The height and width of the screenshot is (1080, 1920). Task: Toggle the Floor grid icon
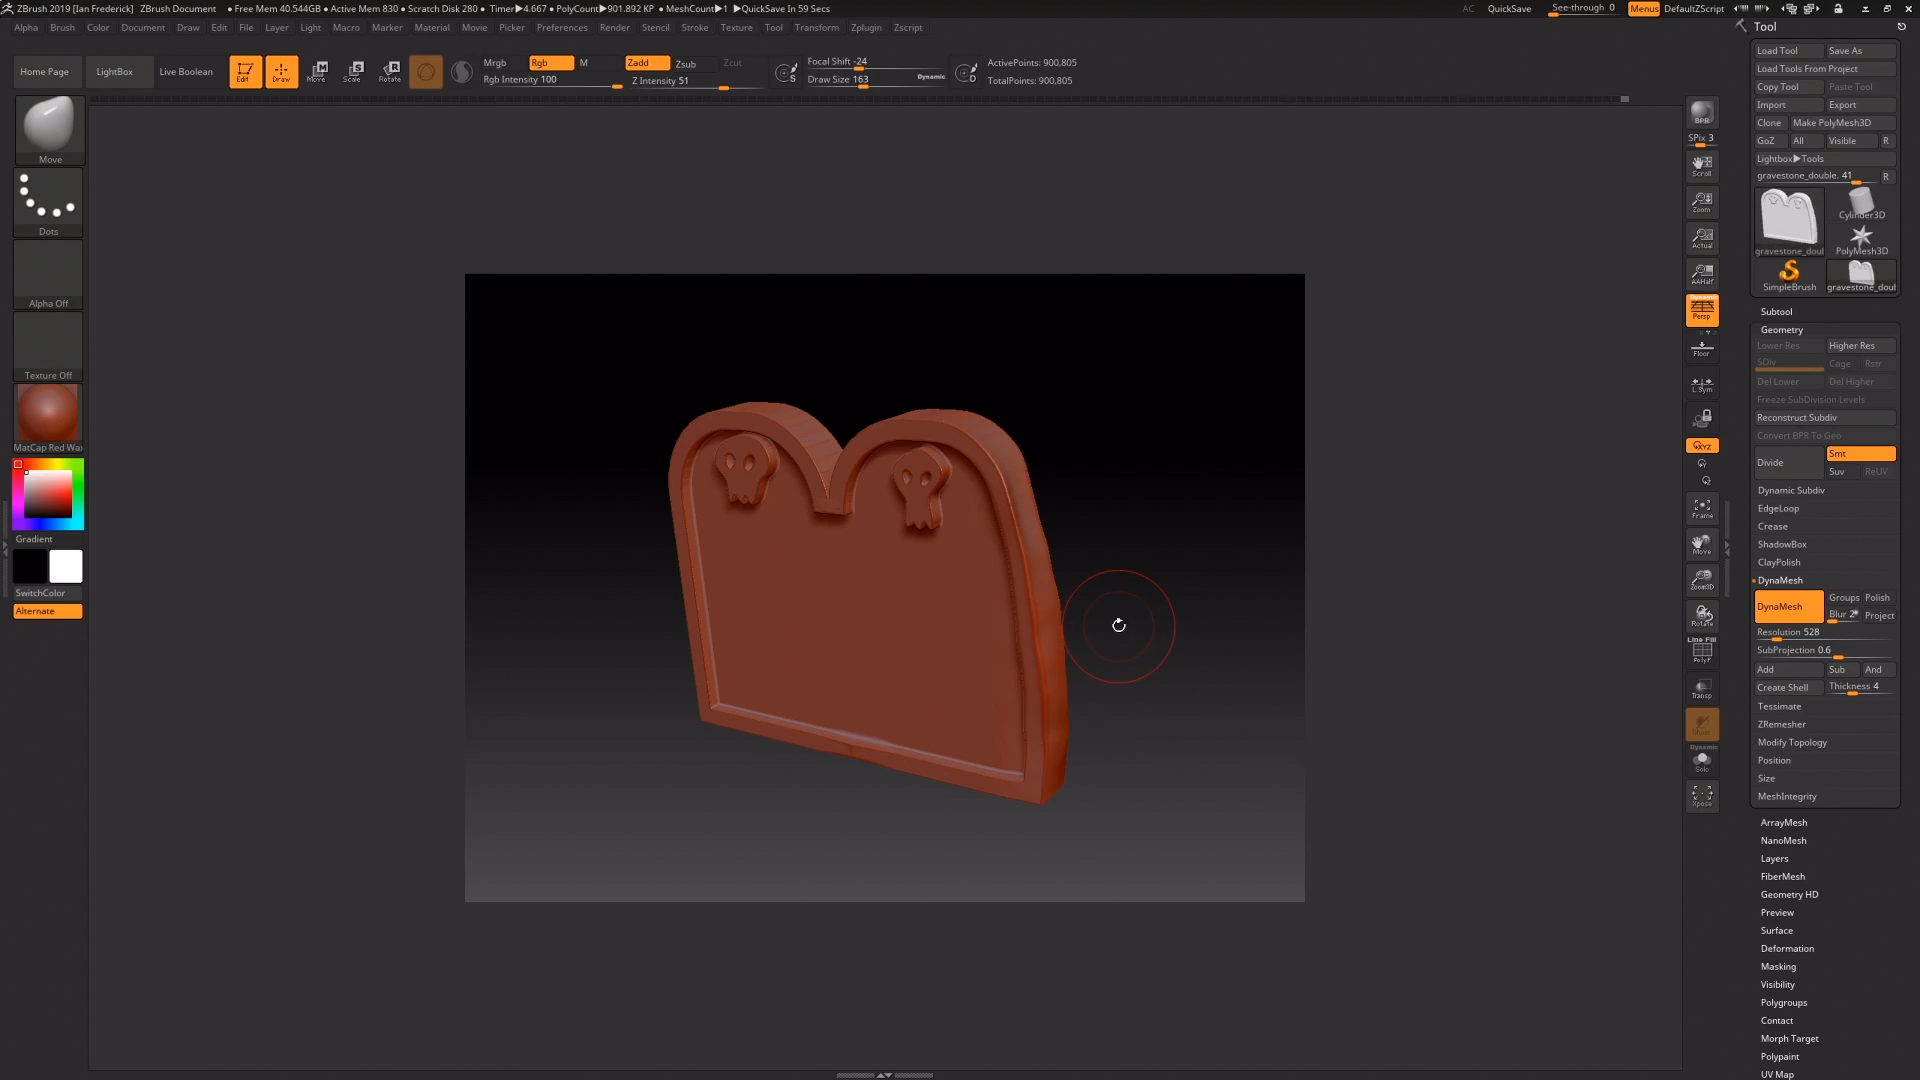pos(1702,348)
